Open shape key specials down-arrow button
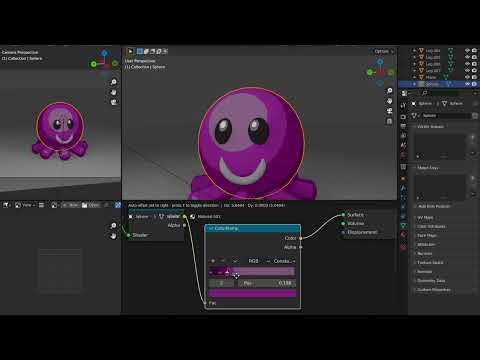 coord(473,194)
